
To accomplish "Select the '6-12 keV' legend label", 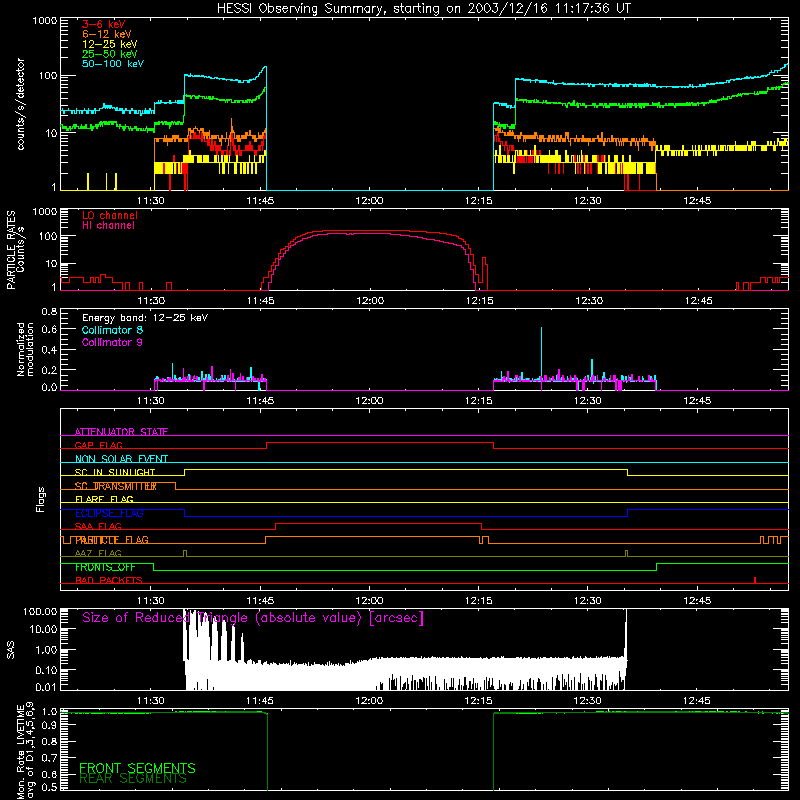I will (x=107, y=34).
